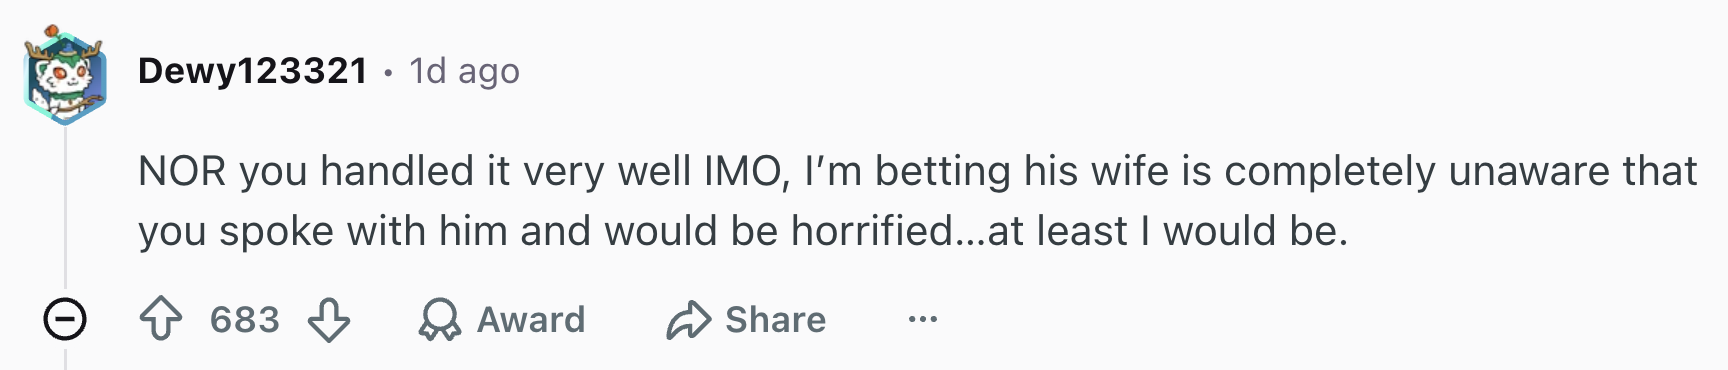Click the 683 vote count
The image size is (1728, 370).
(x=245, y=320)
